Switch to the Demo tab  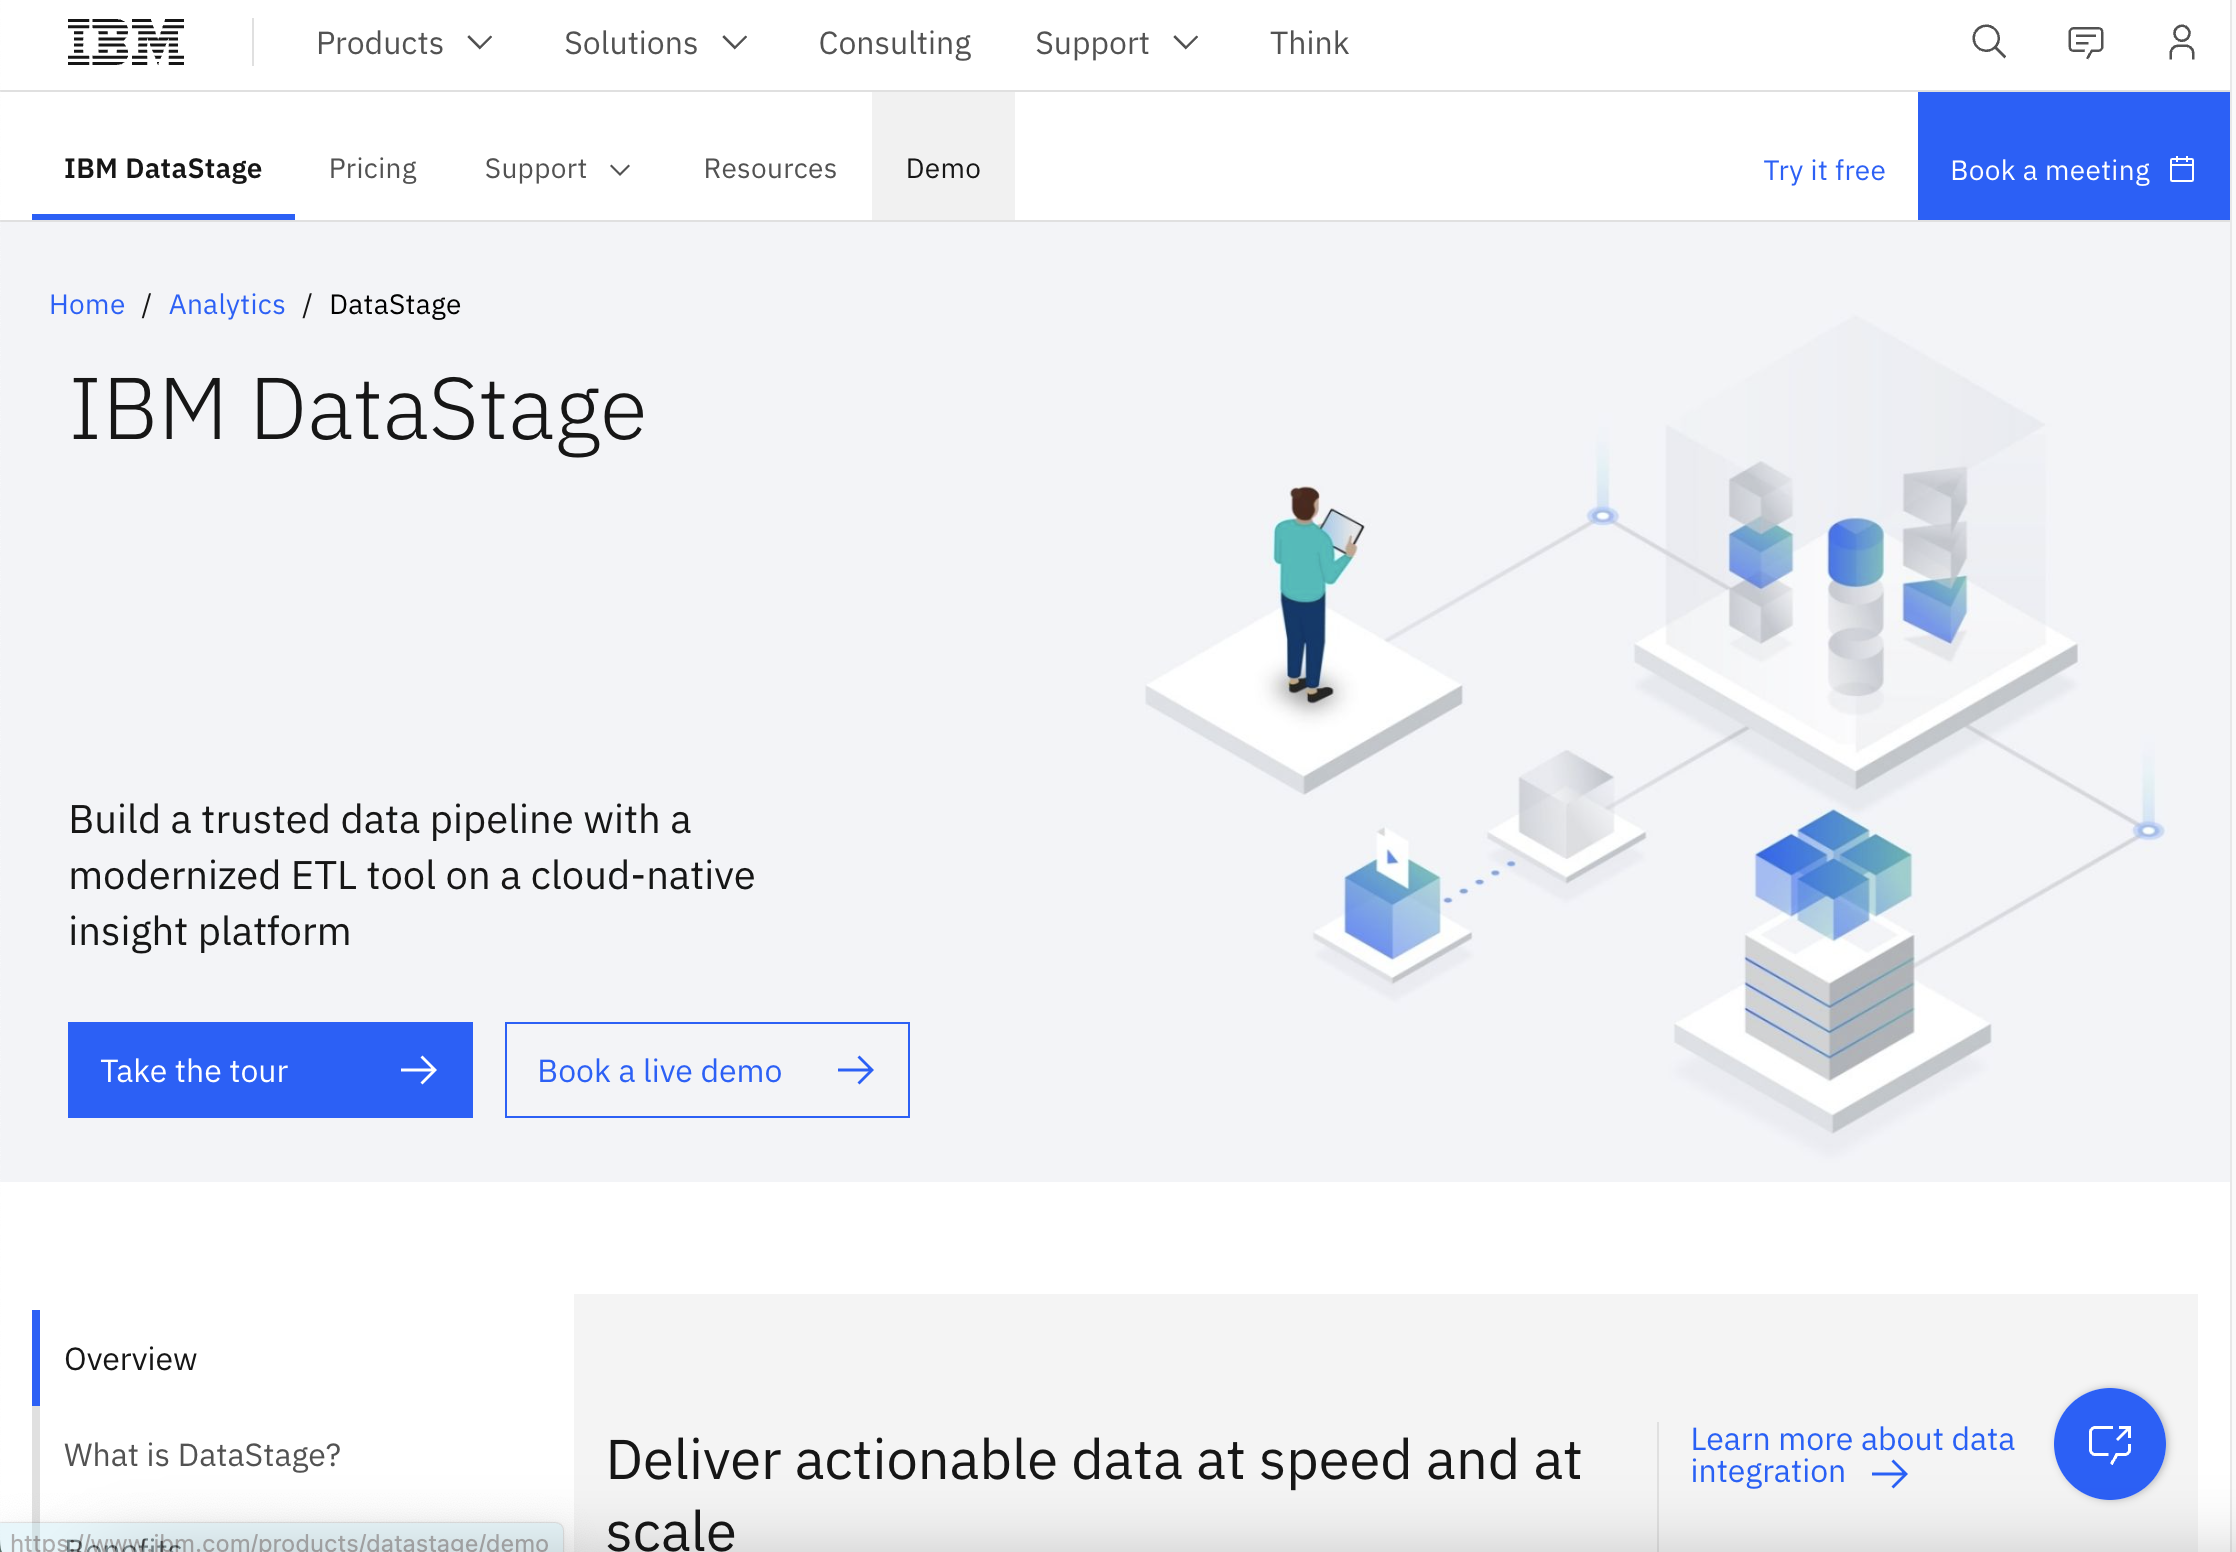click(x=943, y=168)
